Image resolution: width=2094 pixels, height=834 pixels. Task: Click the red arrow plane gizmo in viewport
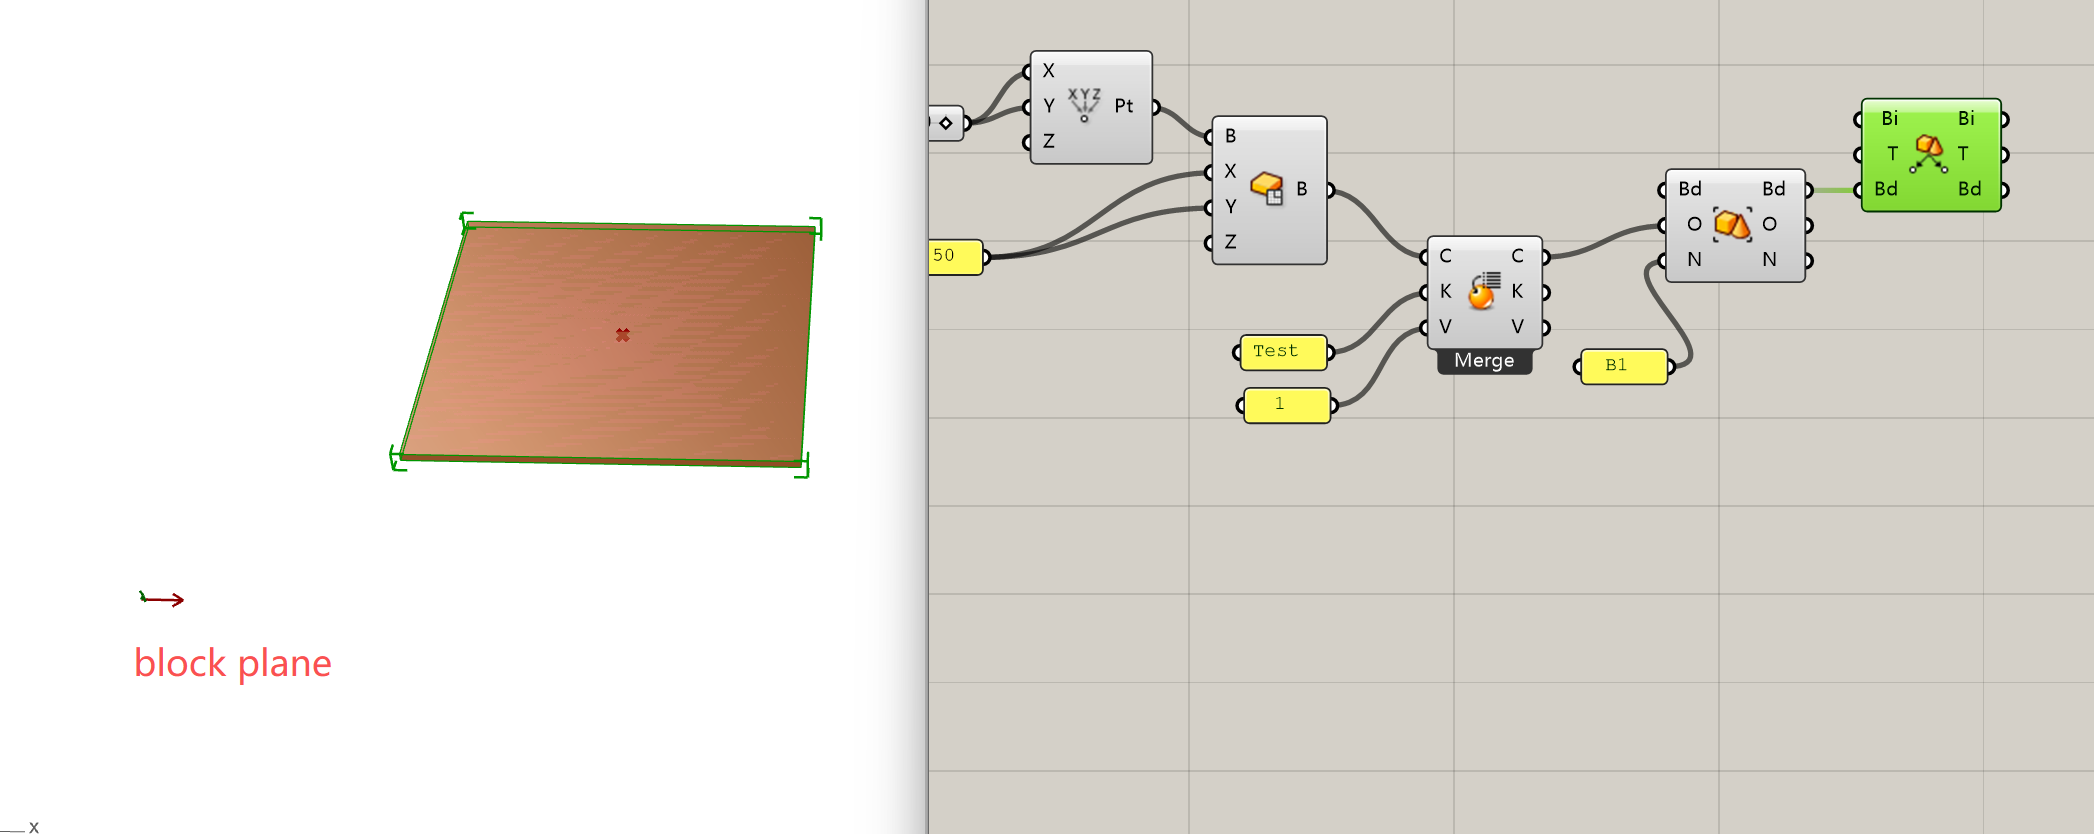point(162,599)
